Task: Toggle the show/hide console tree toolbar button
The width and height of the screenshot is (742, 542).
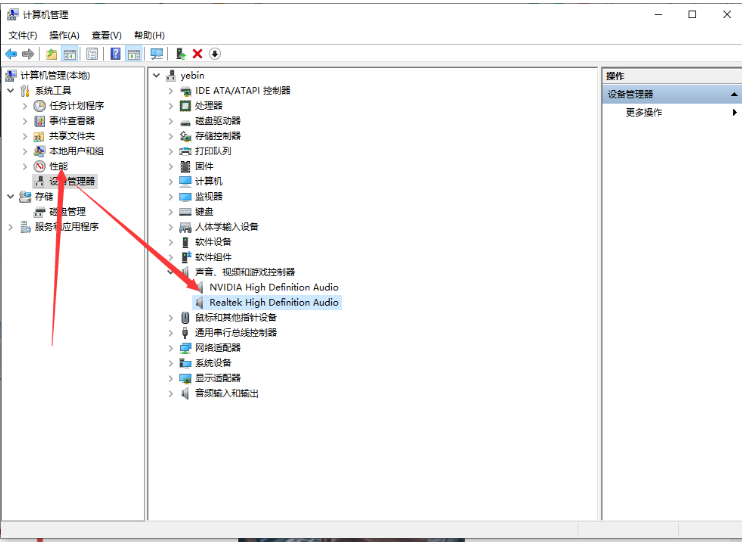Action: click(70, 54)
